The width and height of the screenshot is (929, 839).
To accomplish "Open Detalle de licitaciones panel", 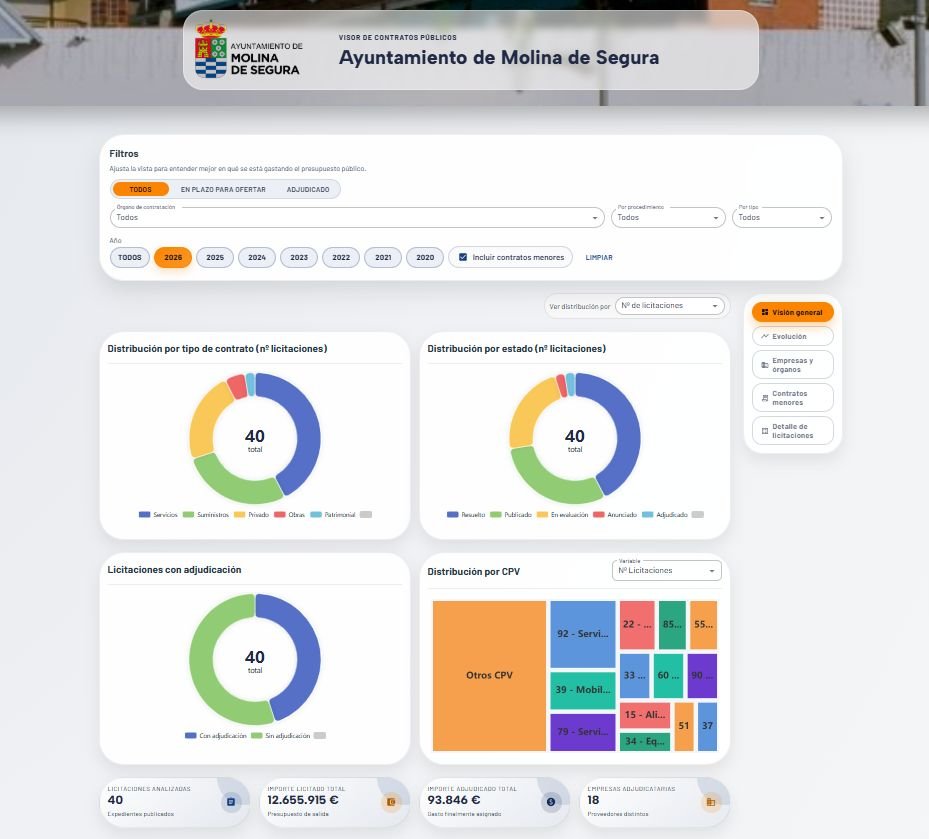I will [x=793, y=430].
